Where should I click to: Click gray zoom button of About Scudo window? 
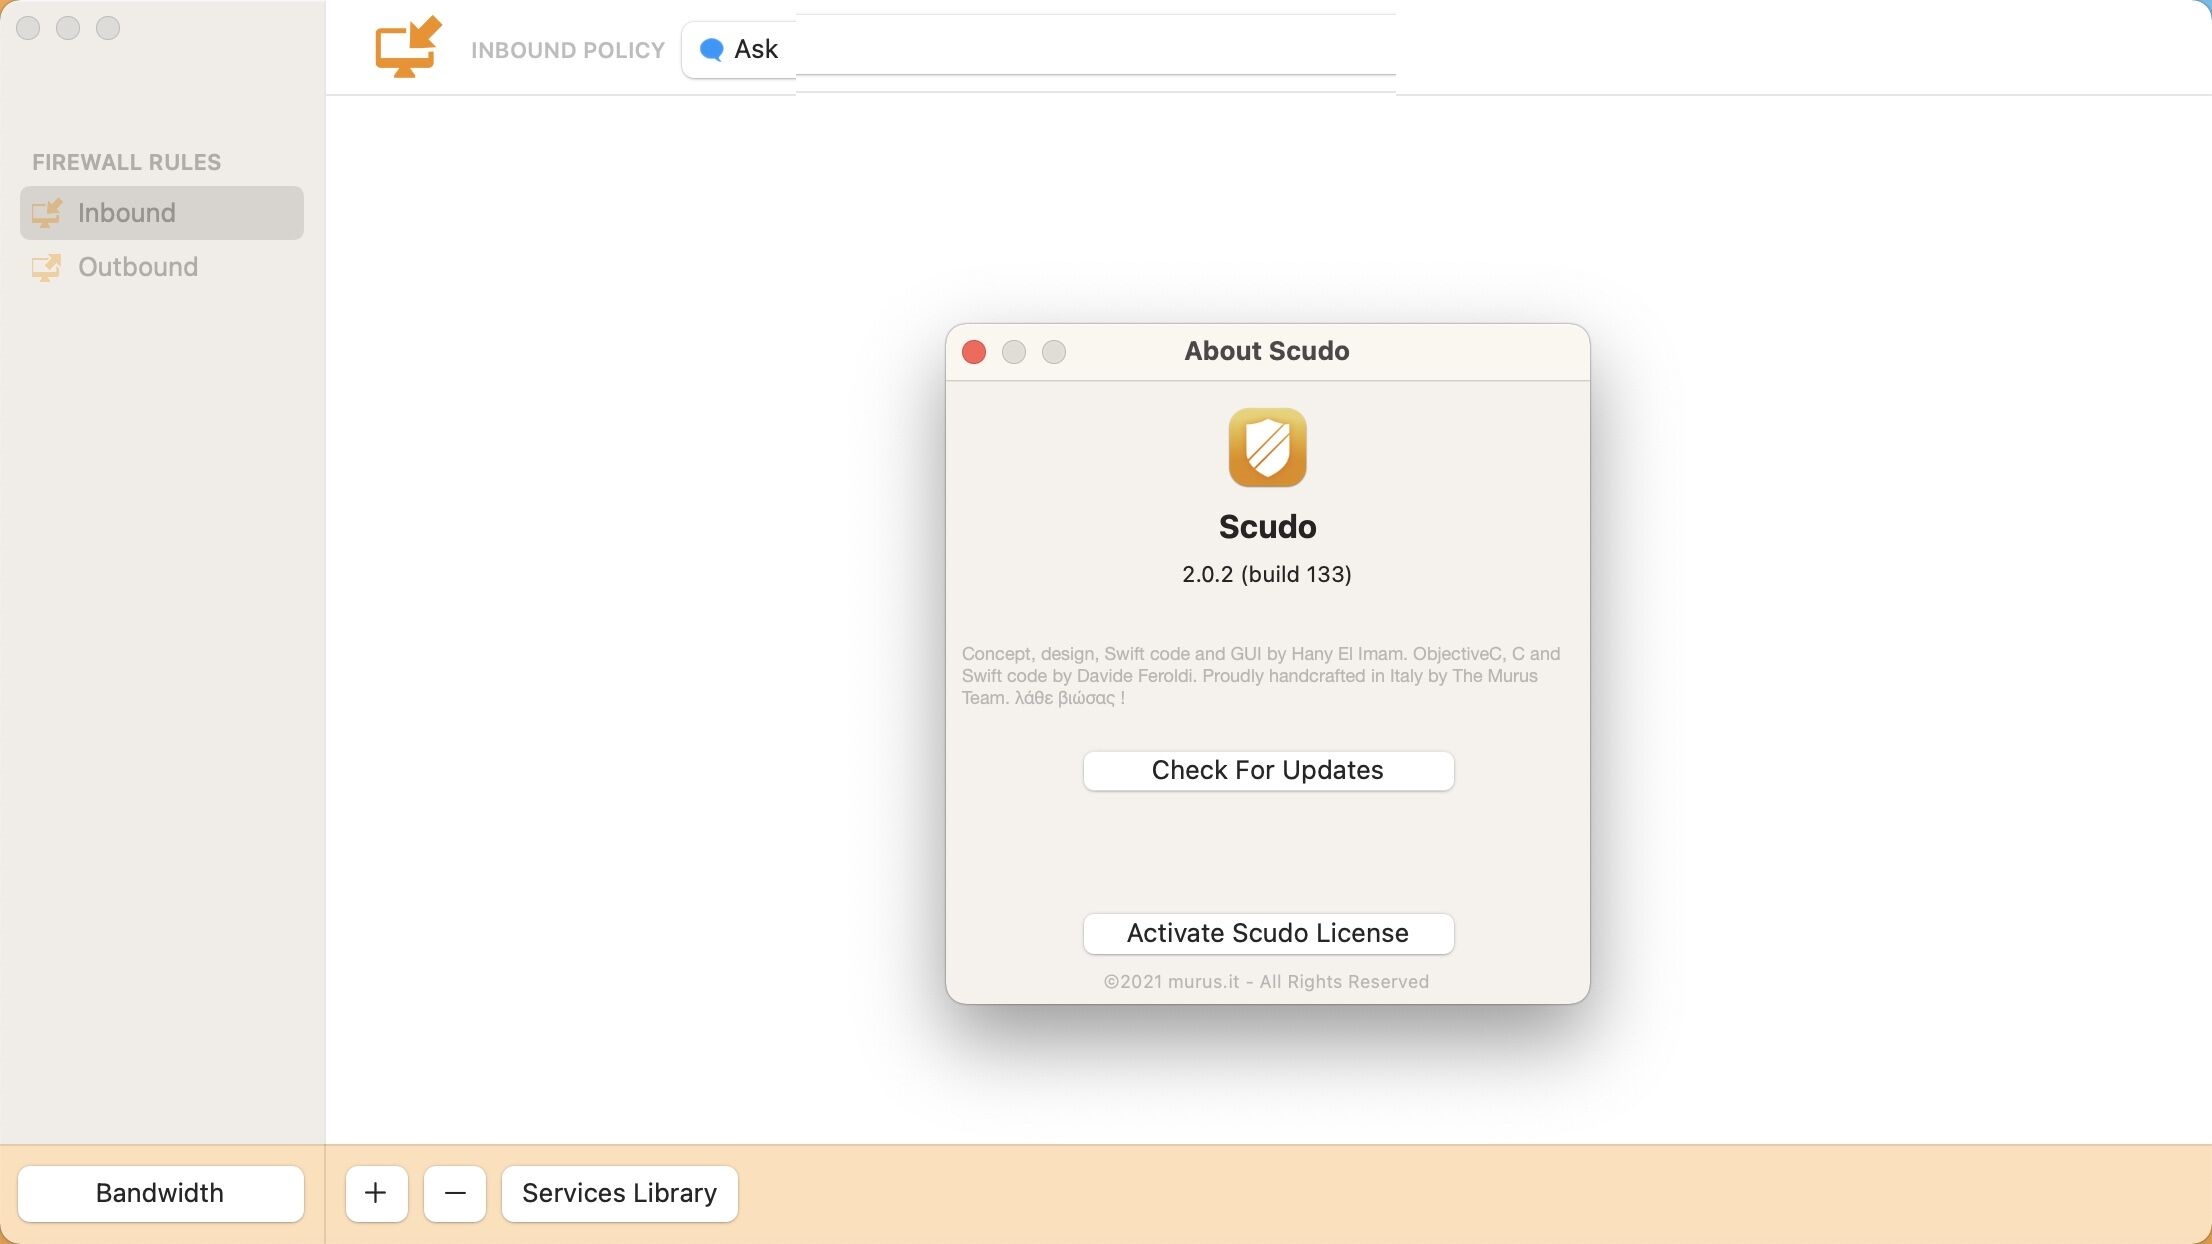[1054, 352]
